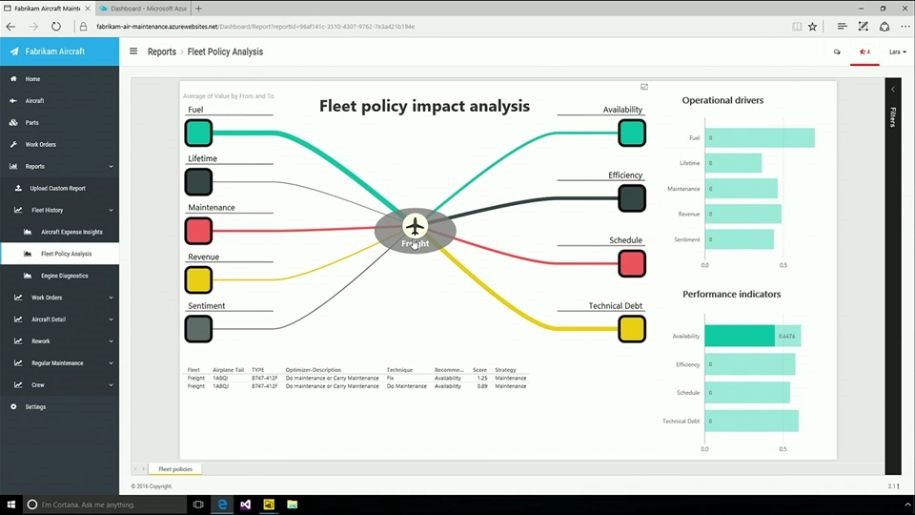
Task: Select the green Fuel node
Action: point(198,133)
